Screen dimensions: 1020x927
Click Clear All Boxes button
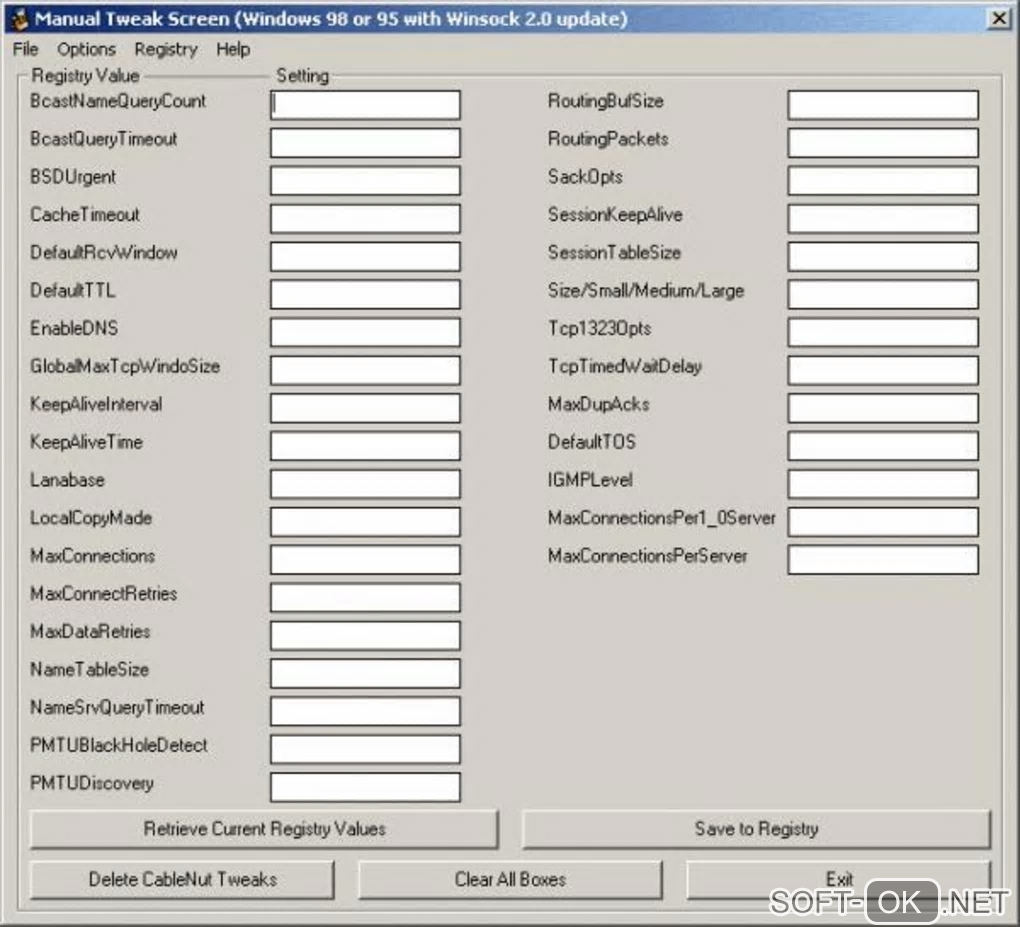(510, 880)
